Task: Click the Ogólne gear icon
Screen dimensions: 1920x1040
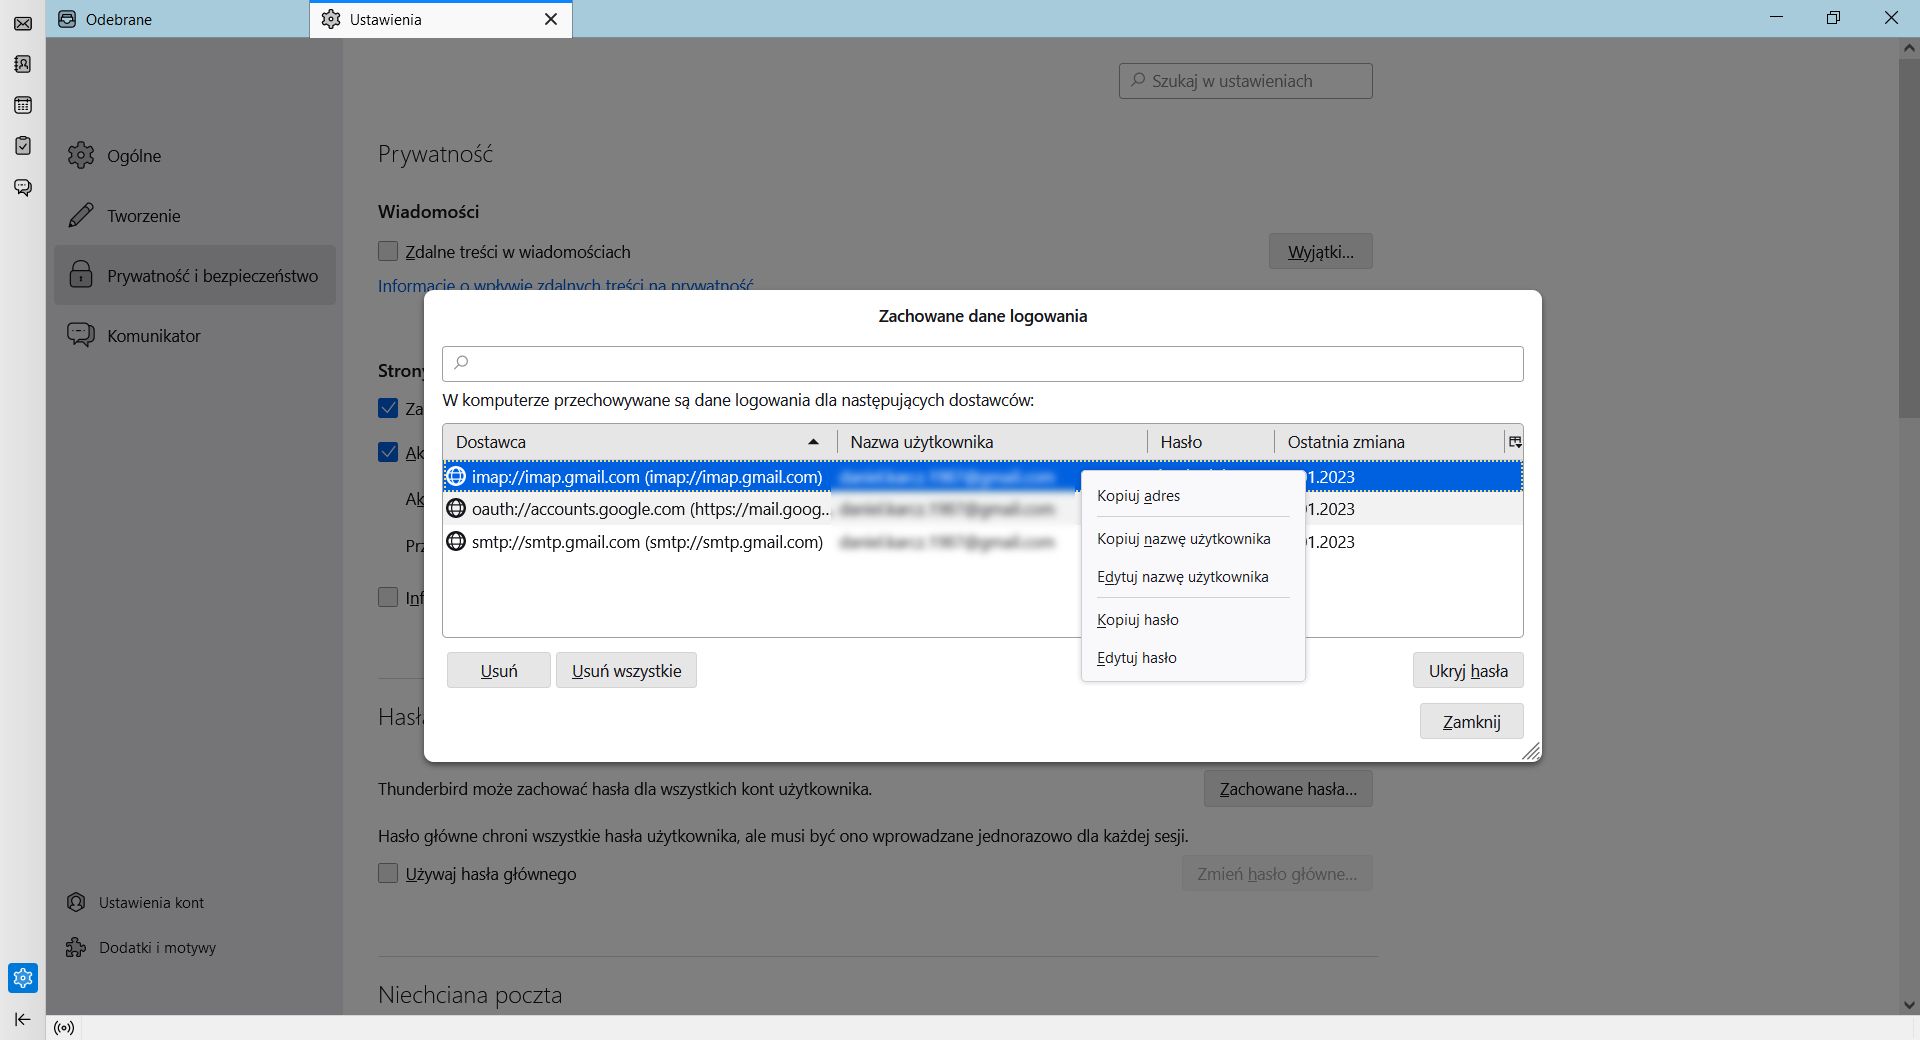Action: (x=81, y=156)
